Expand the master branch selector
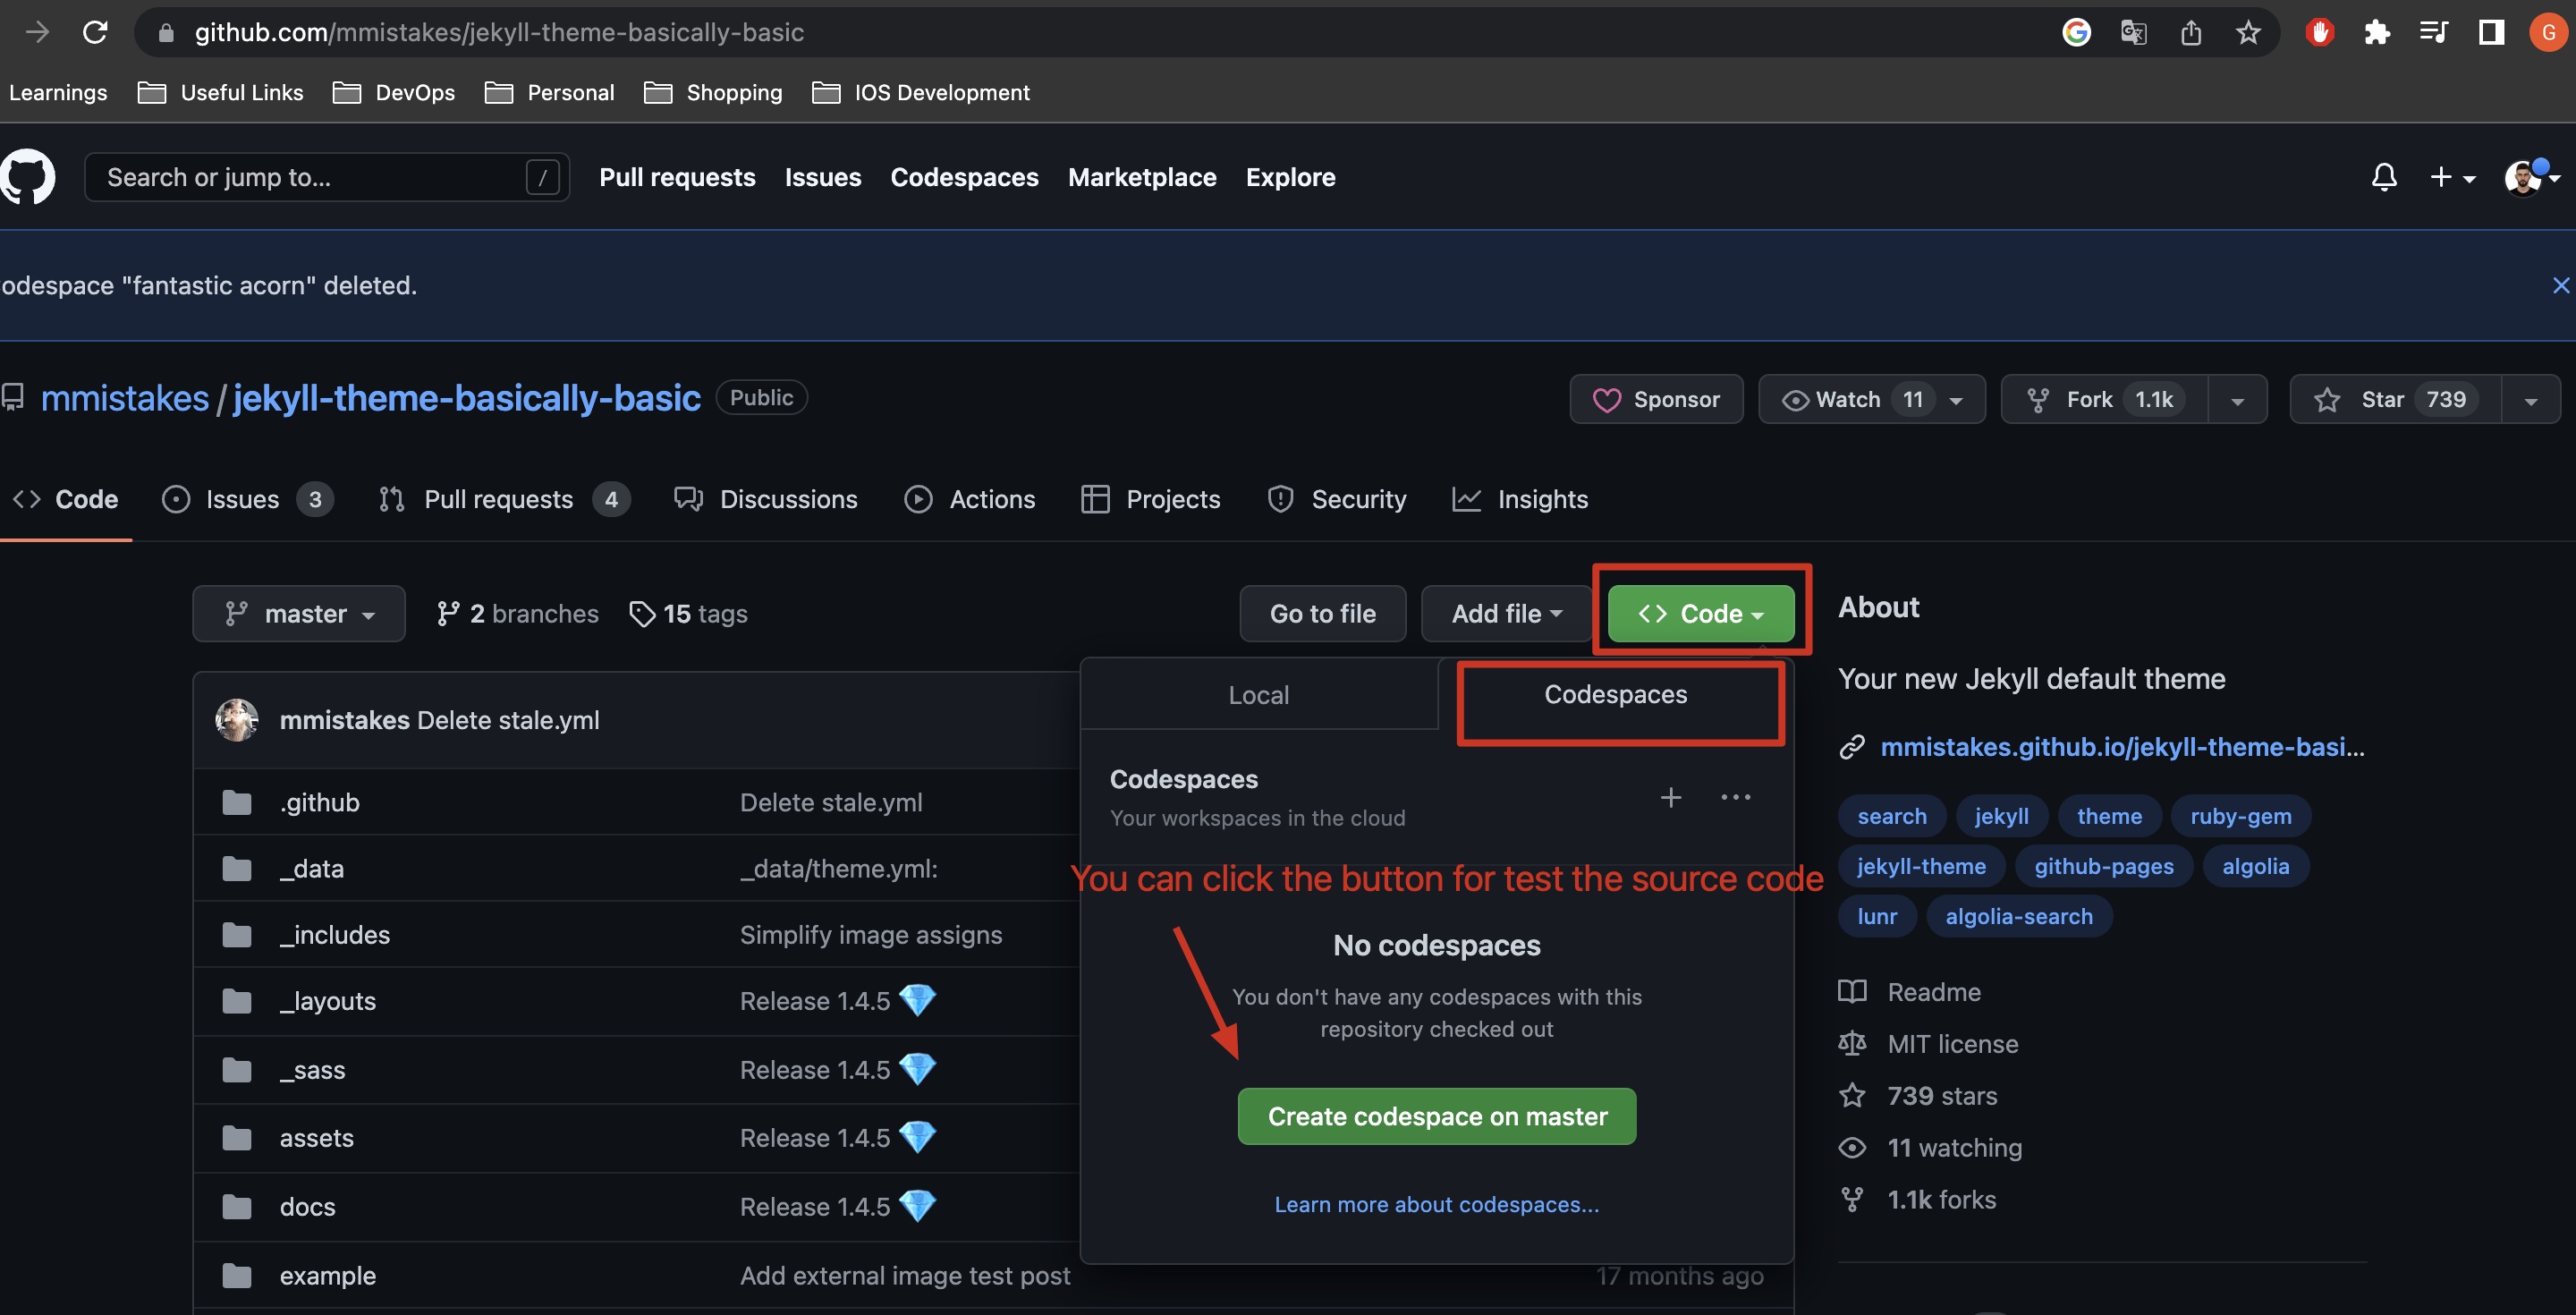The image size is (2576, 1315). [299, 613]
